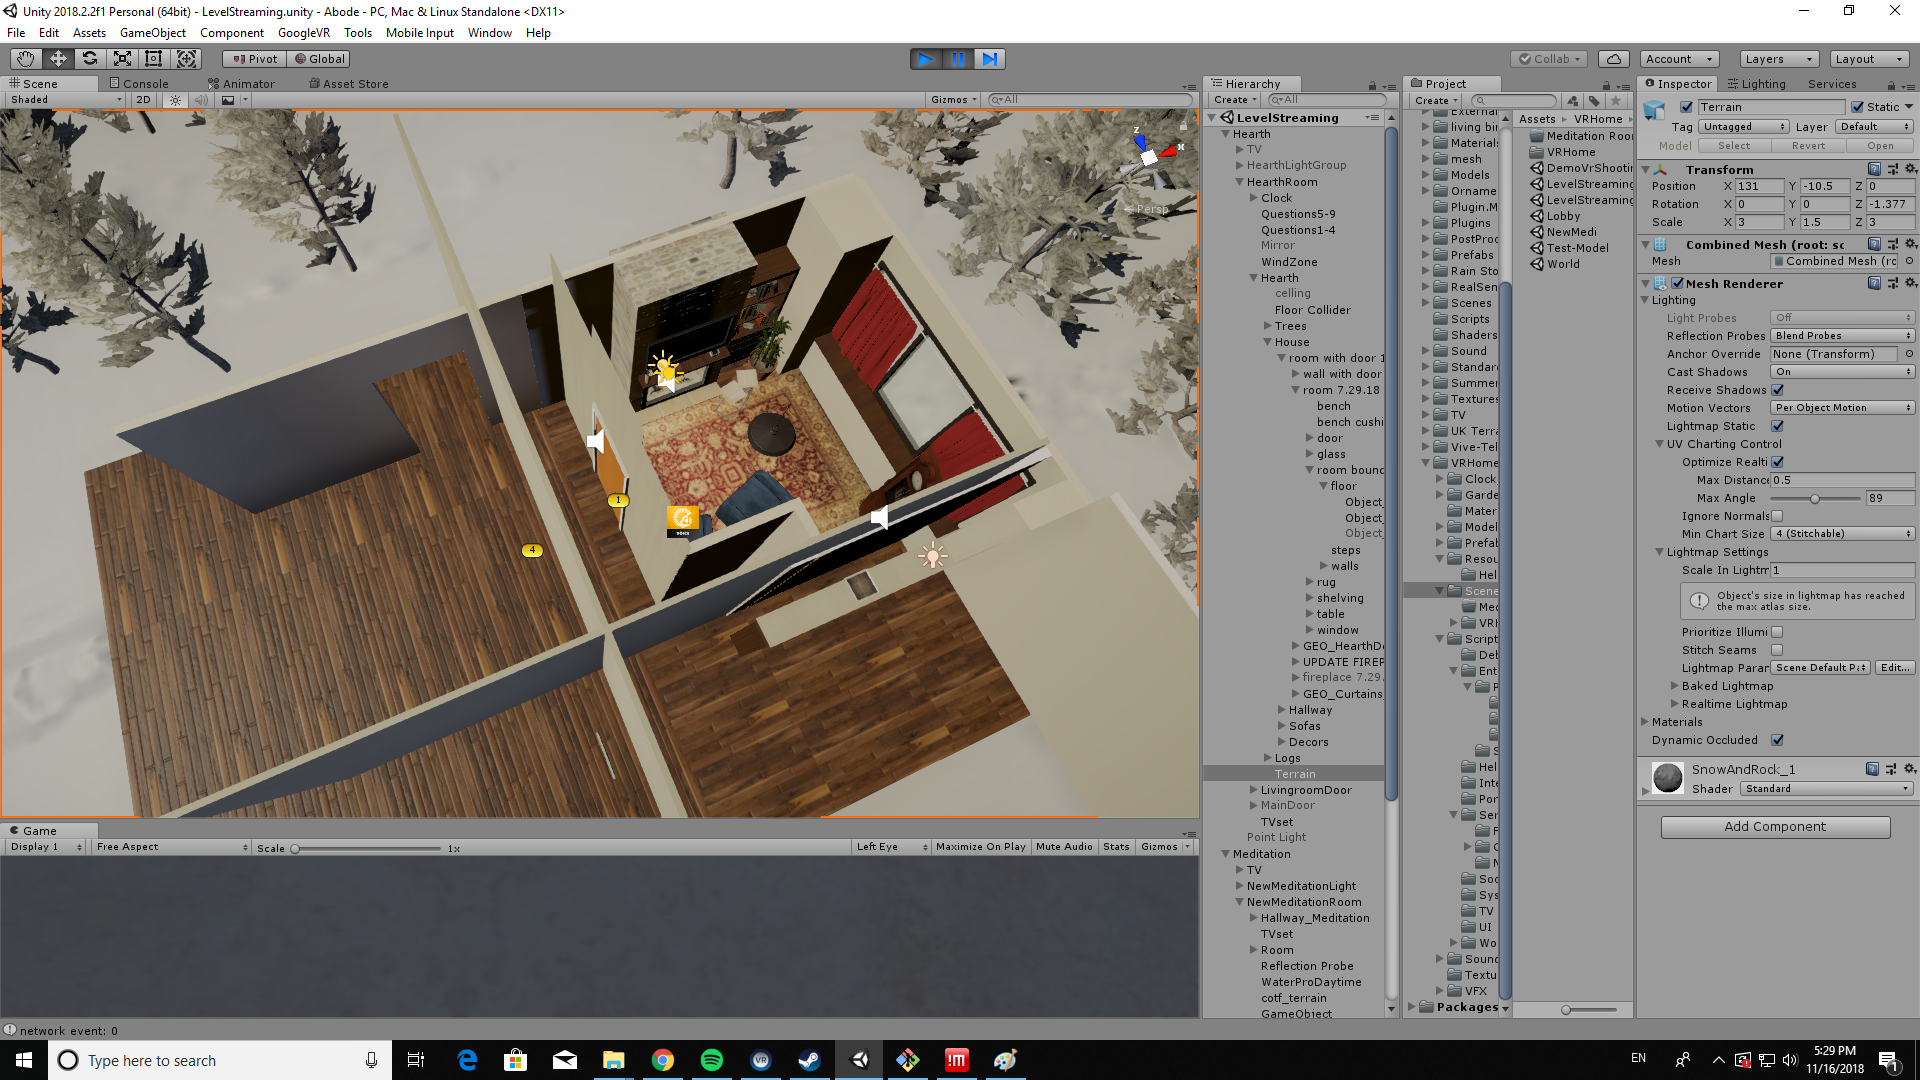Image resolution: width=1920 pixels, height=1080 pixels.
Task: Click Edit lightmap parameters button
Action: click(1895, 668)
